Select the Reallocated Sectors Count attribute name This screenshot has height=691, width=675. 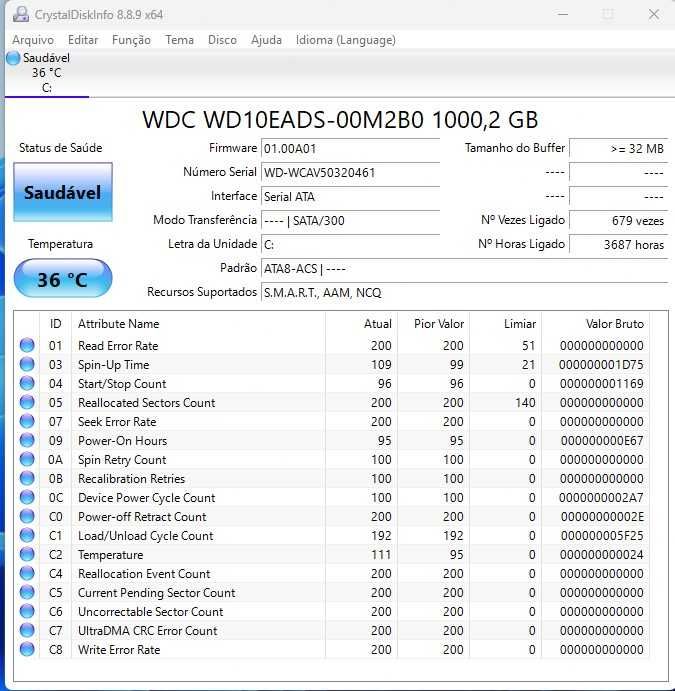click(x=147, y=402)
